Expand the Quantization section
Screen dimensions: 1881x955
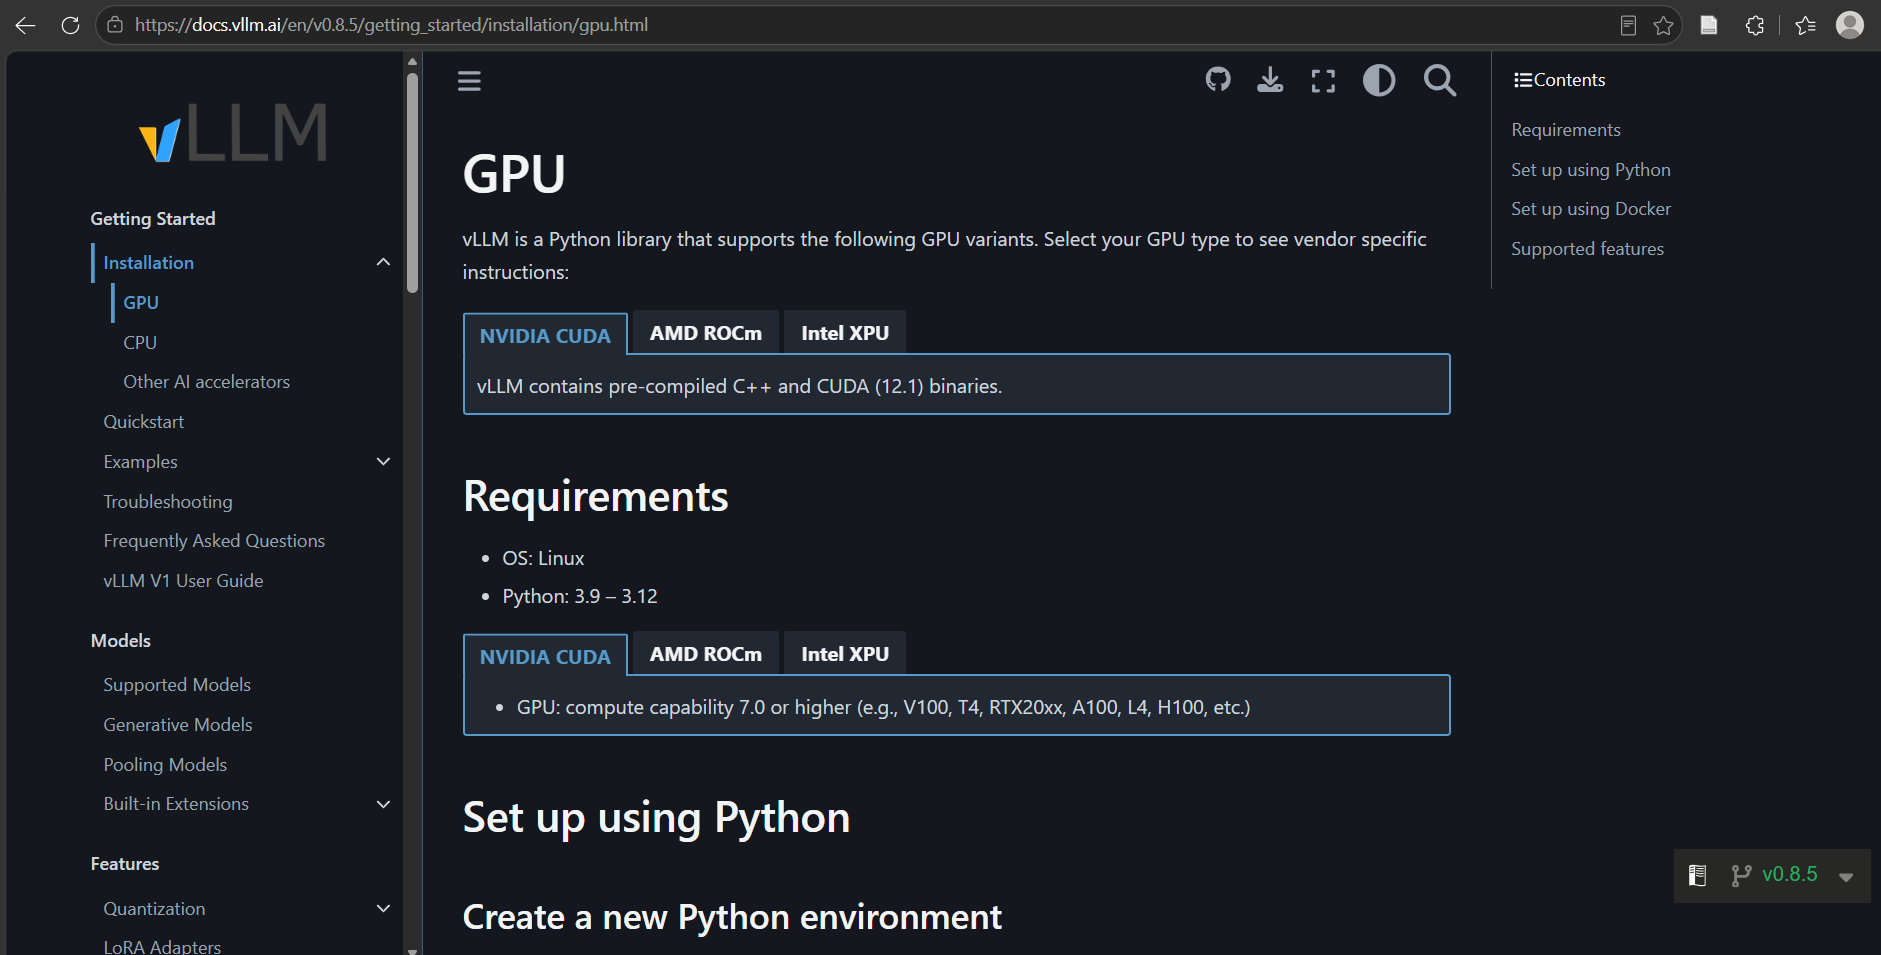383,908
